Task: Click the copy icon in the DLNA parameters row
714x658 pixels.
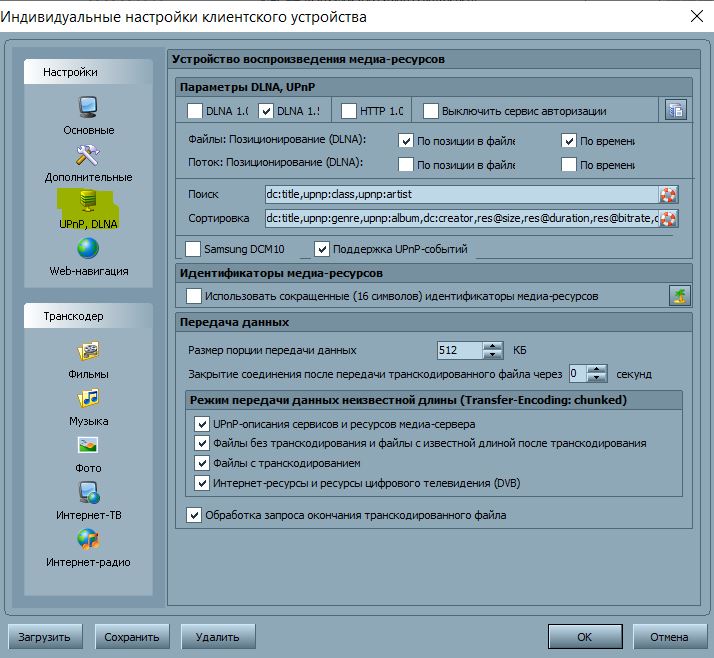Action: [675, 110]
